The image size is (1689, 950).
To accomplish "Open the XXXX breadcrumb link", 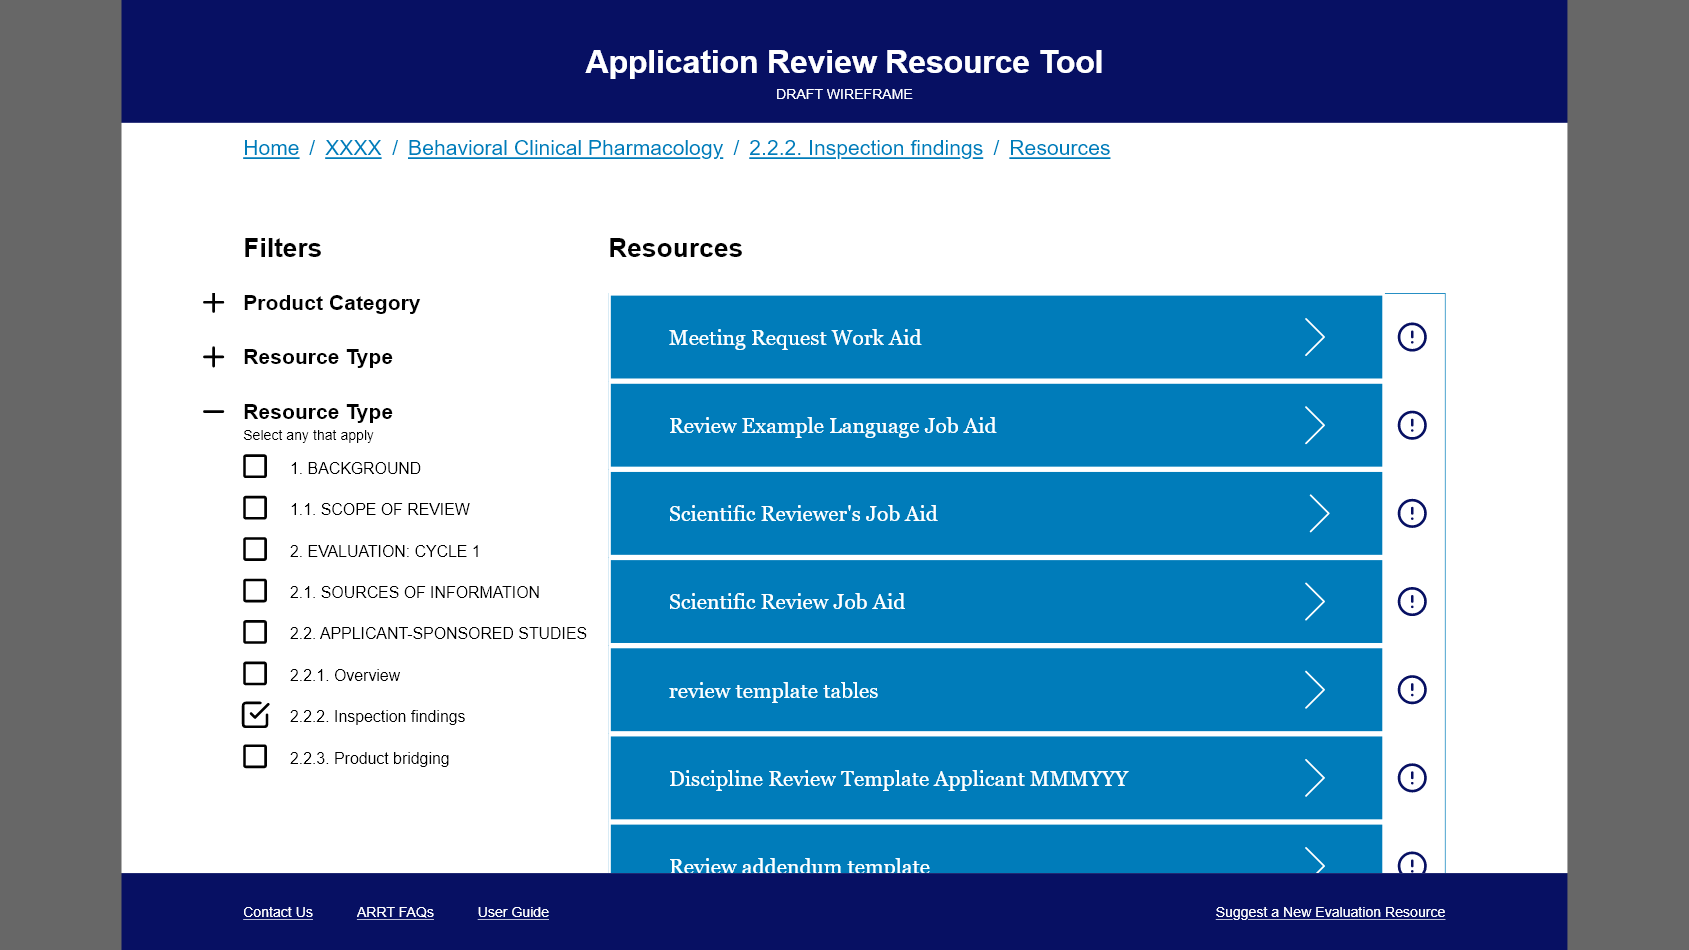I will 353,148.
